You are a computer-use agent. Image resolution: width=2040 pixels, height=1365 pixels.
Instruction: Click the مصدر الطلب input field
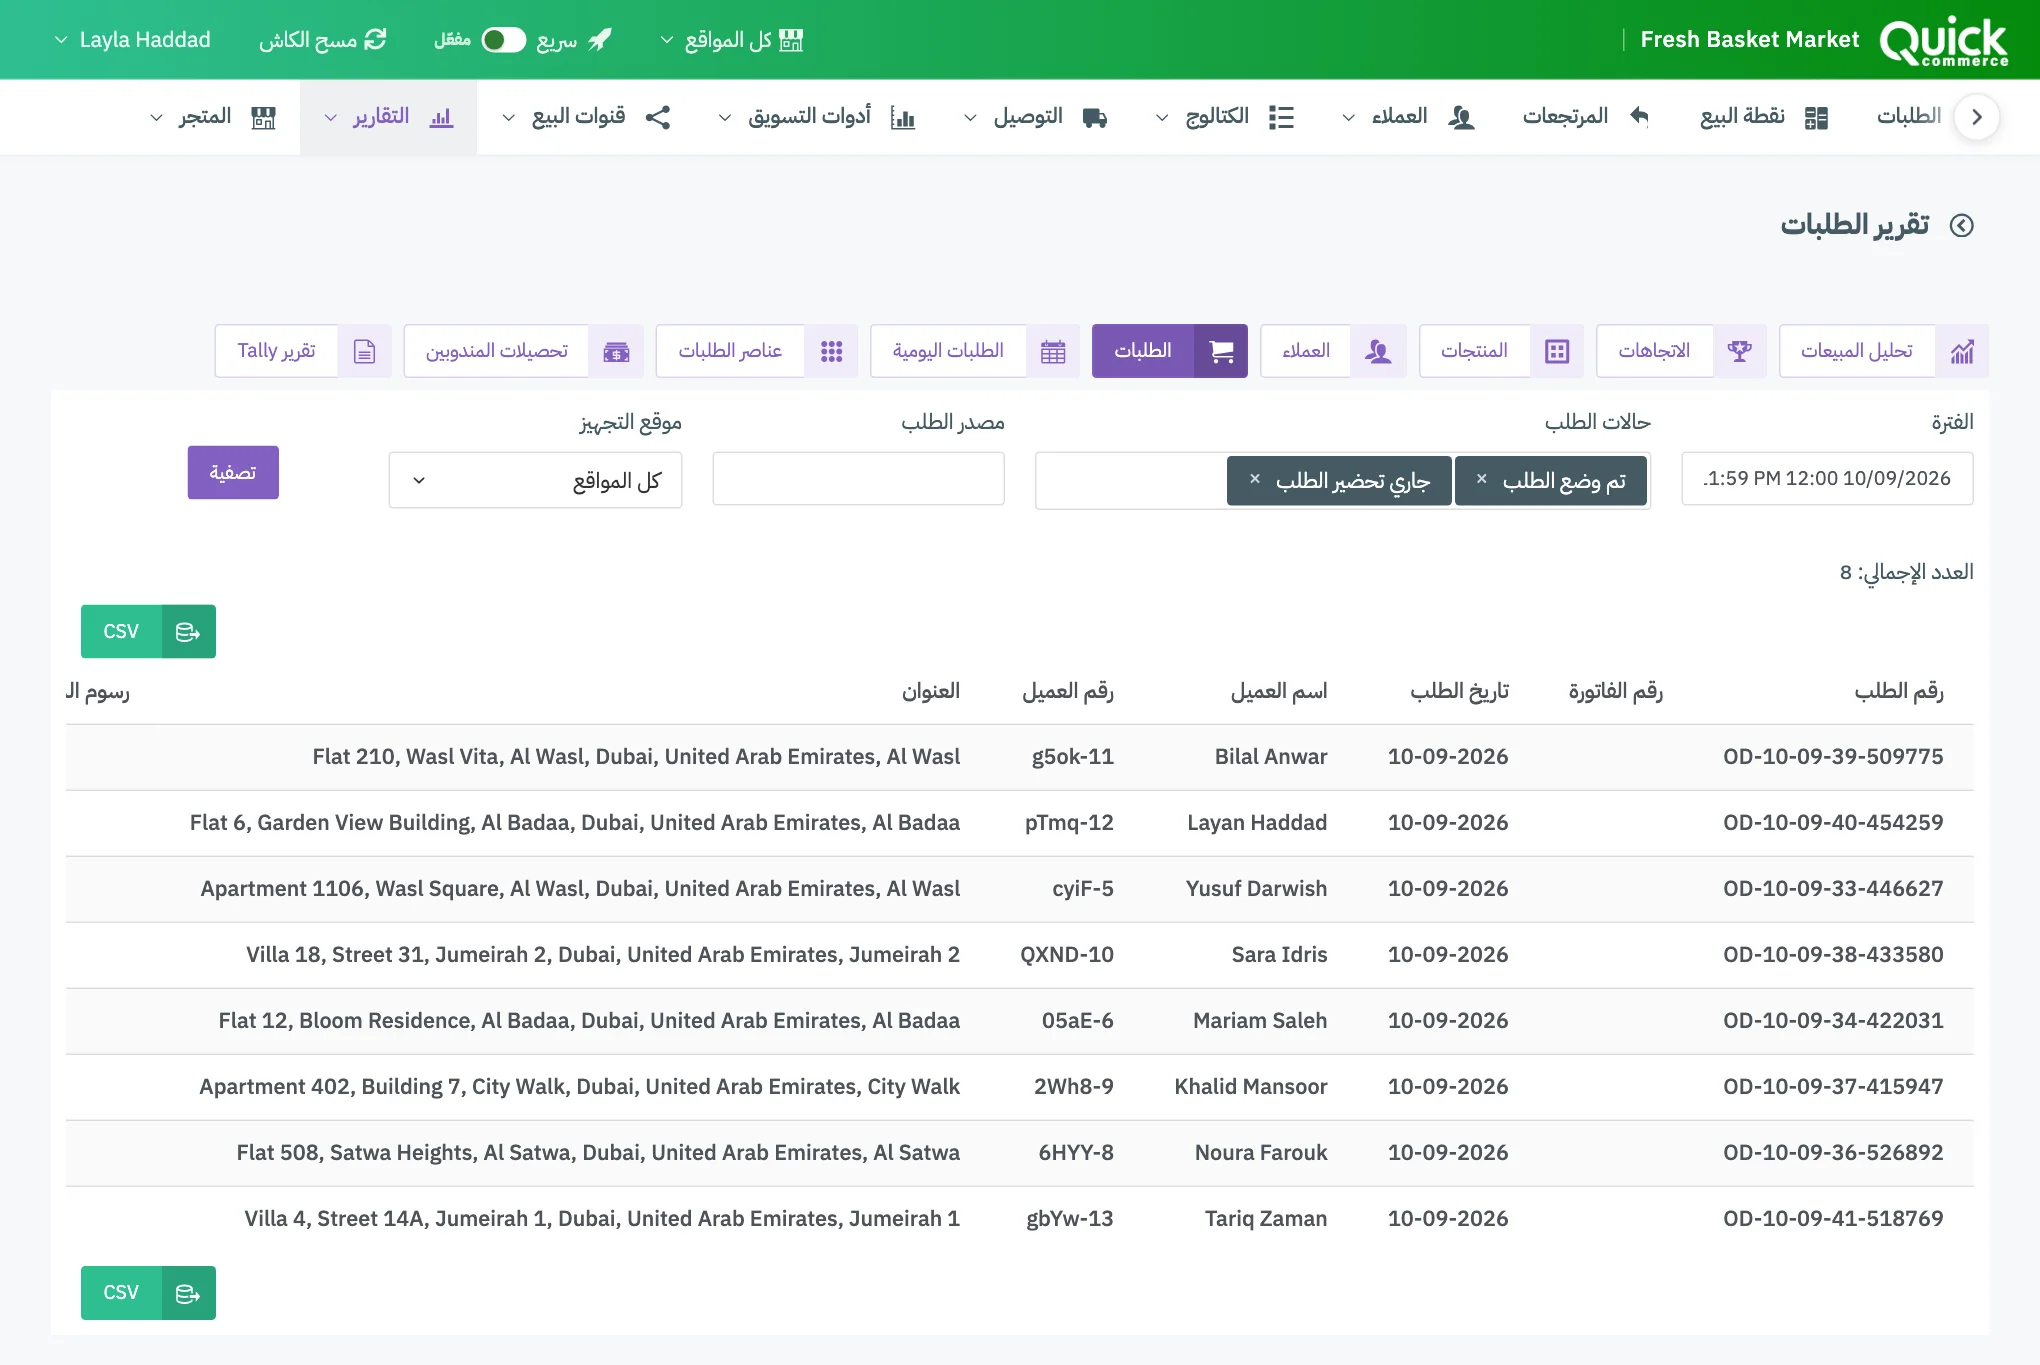click(x=858, y=479)
